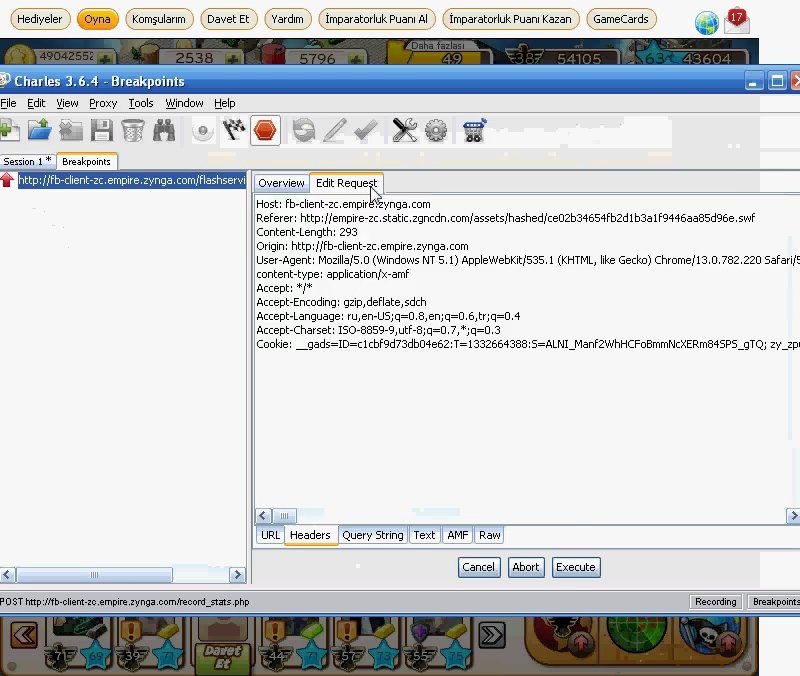Click the globe icon in game header
This screenshot has width=800, height=676.
pyautogui.click(x=707, y=23)
